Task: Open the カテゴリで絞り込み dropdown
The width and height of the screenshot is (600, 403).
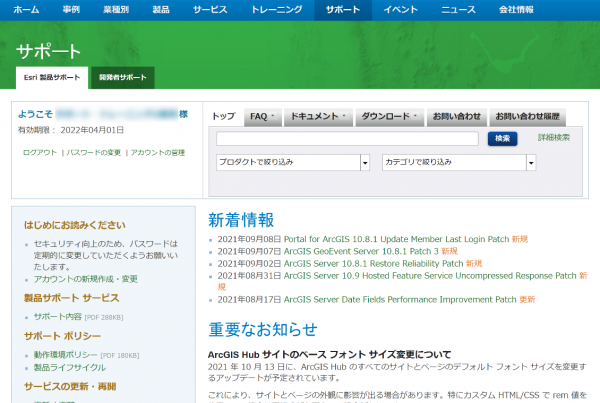Action: click(459, 162)
